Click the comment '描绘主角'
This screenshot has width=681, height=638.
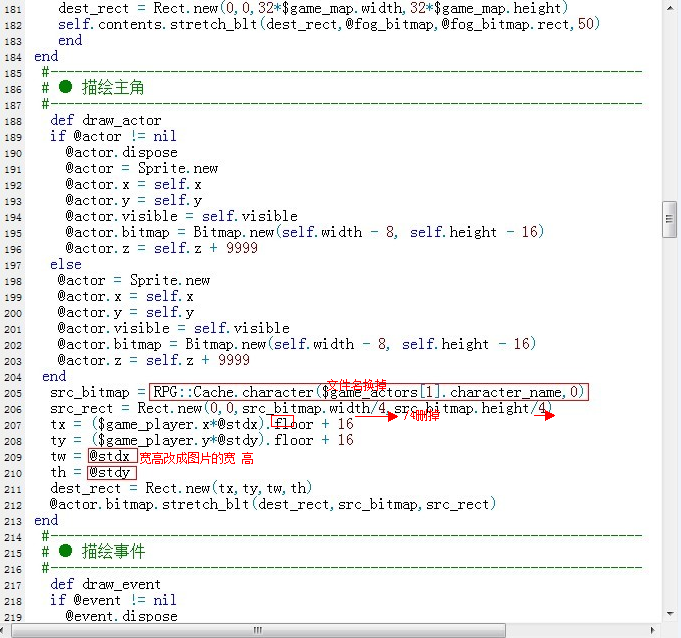[113, 88]
